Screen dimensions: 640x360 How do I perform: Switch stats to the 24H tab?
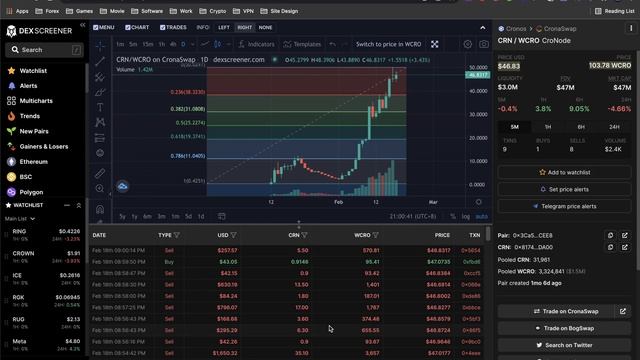[614, 127]
